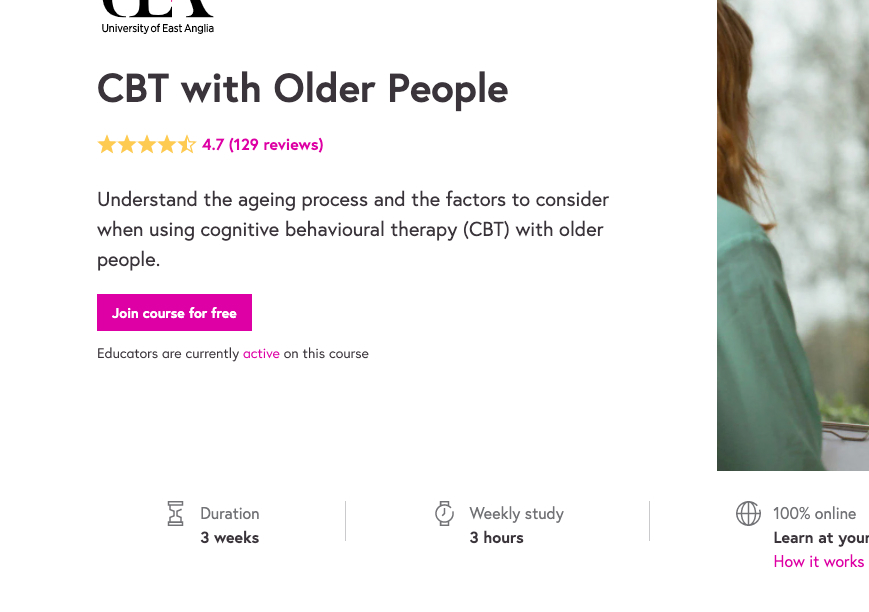Click the Duration label
Screen dimensions: 869x612
click(229, 514)
